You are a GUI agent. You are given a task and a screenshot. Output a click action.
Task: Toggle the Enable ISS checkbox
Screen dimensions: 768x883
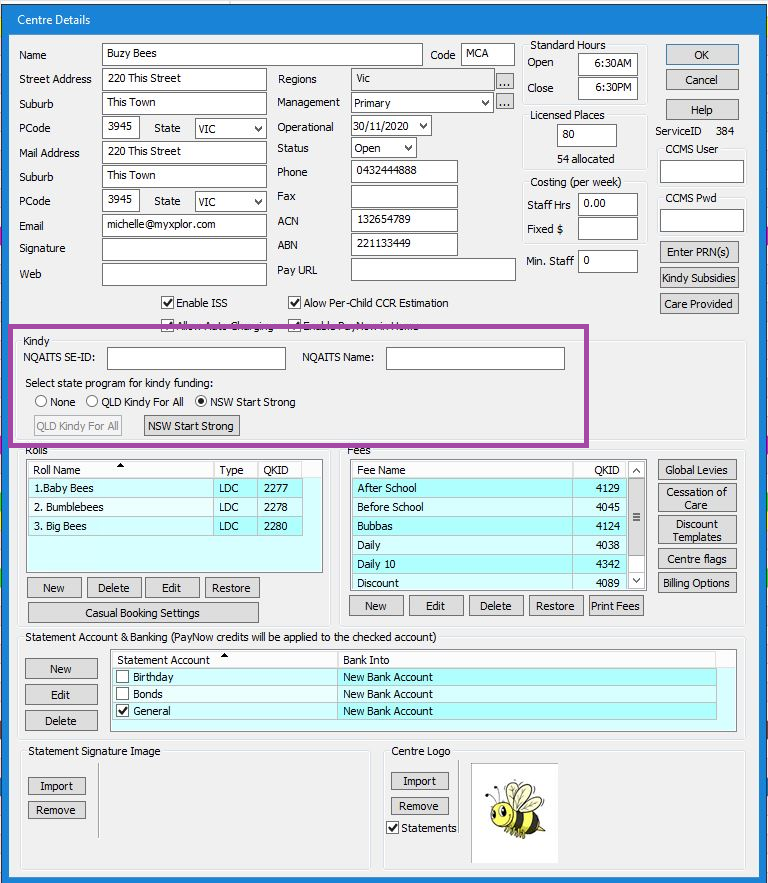pos(168,303)
